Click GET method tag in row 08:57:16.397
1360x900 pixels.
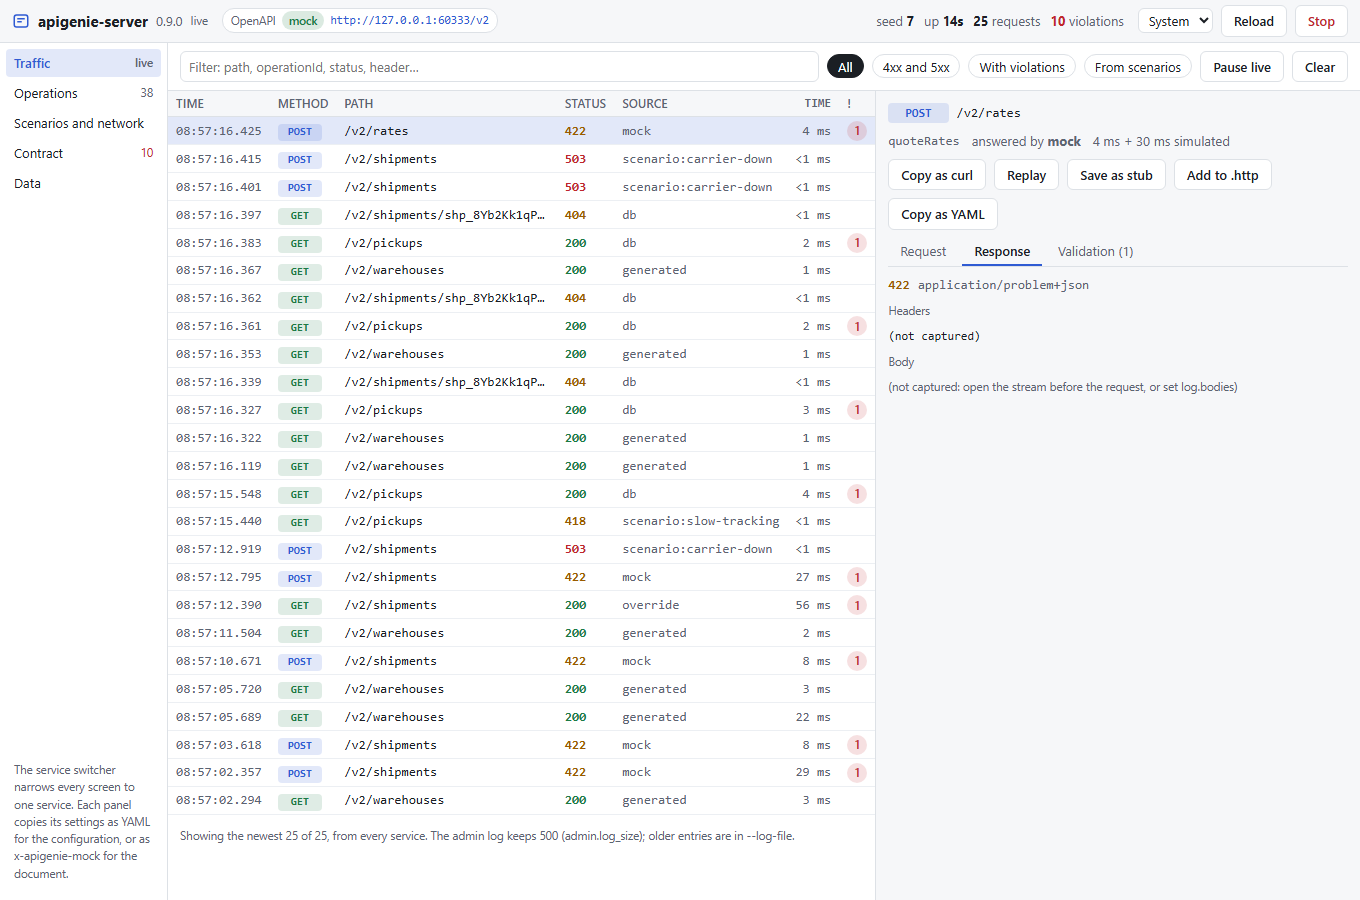coord(300,215)
